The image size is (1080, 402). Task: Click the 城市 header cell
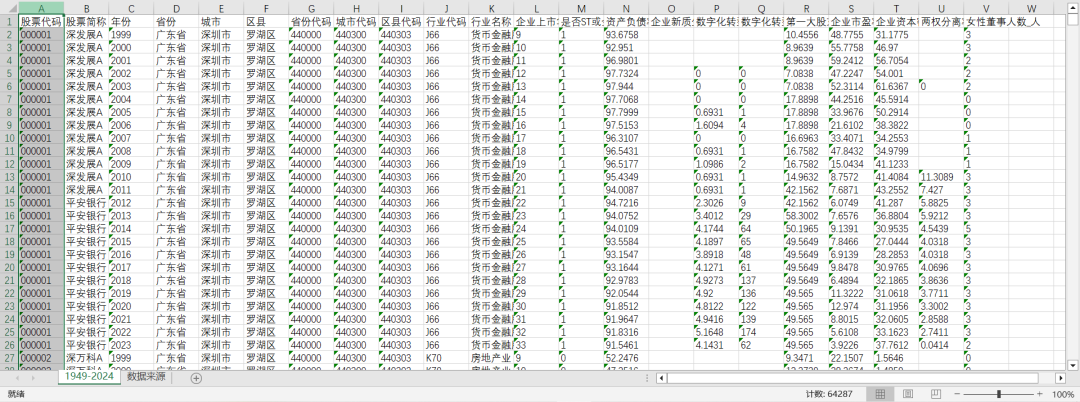point(220,22)
